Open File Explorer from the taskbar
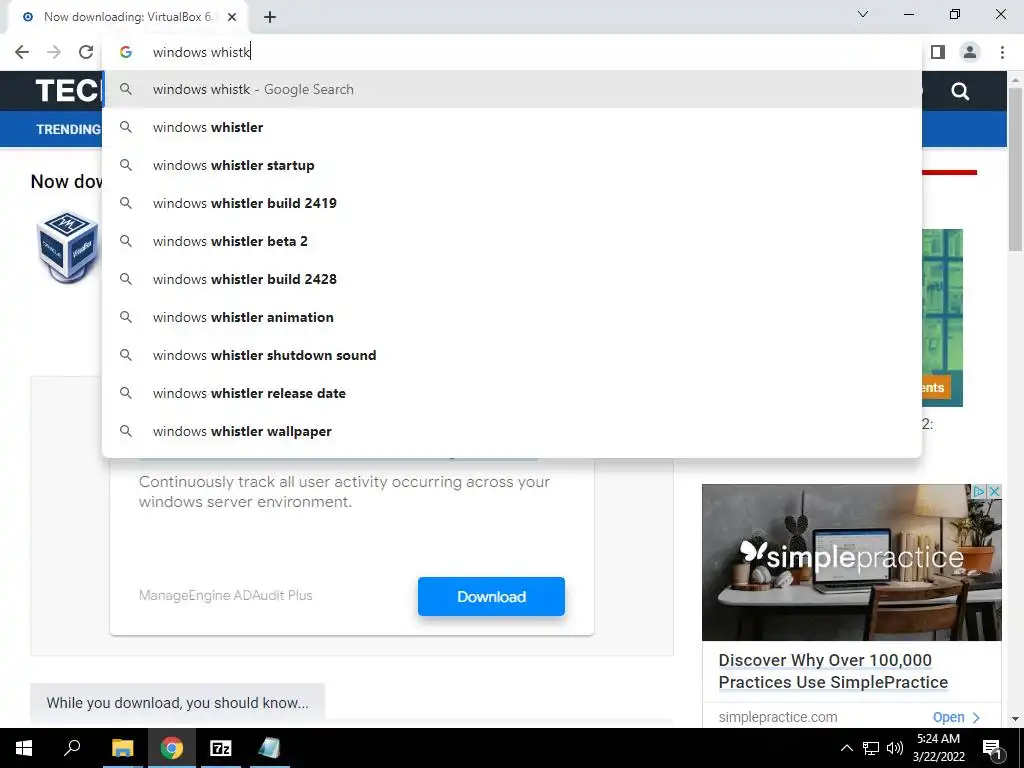 (122, 748)
